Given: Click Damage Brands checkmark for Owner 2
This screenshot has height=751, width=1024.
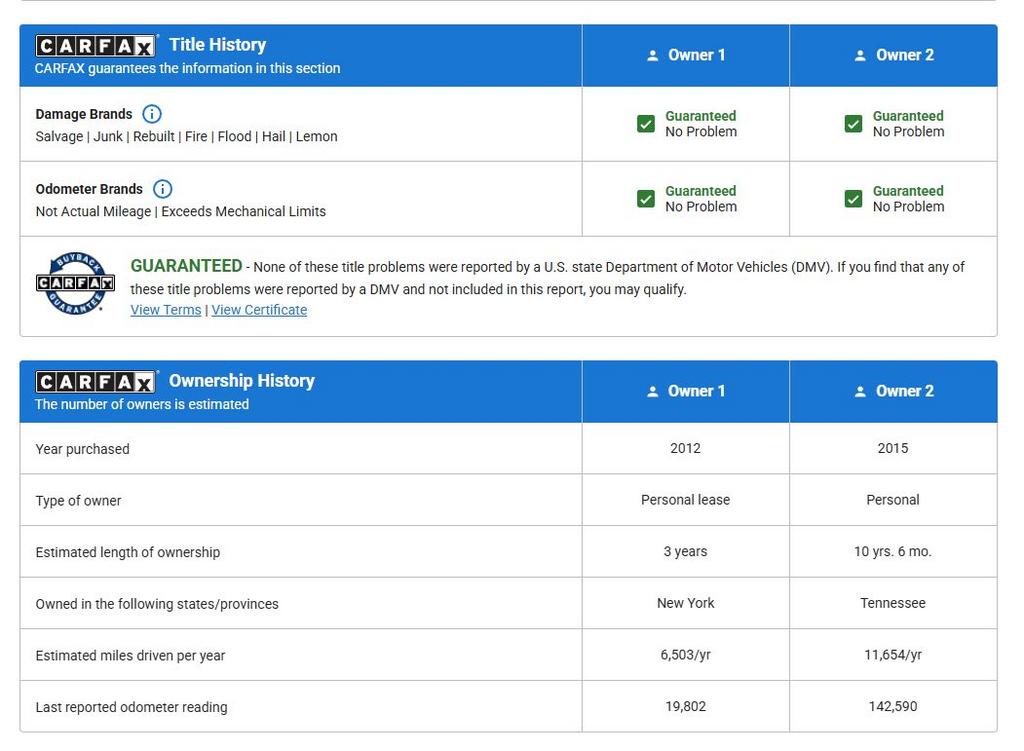Looking at the screenshot, I should click(x=853, y=124).
